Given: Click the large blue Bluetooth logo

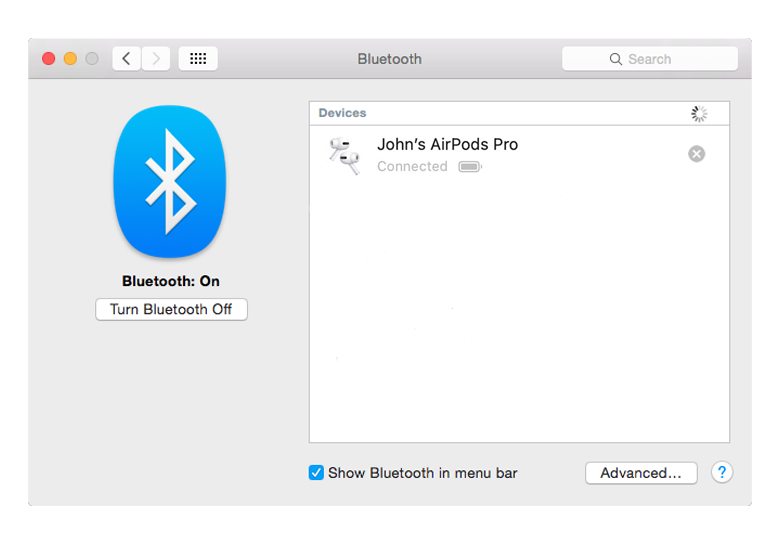Looking at the screenshot, I should pyautogui.click(x=170, y=180).
